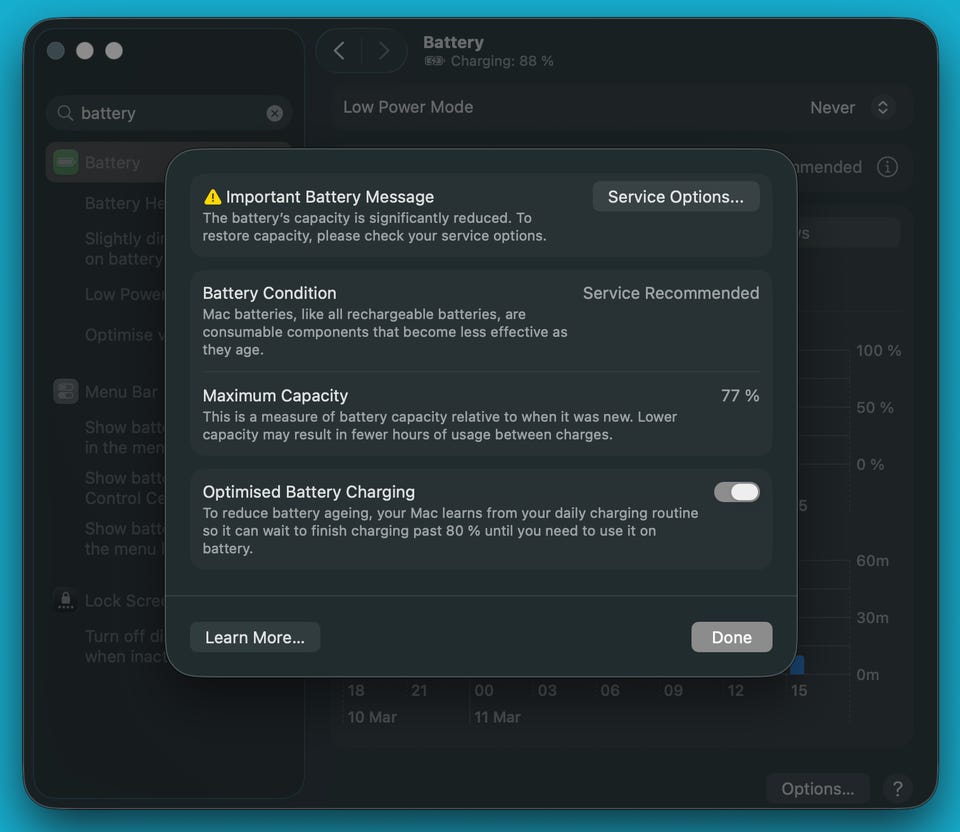This screenshot has height=832, width=960.
Task: Open the battery health info icon
Action: click(887, 167)
